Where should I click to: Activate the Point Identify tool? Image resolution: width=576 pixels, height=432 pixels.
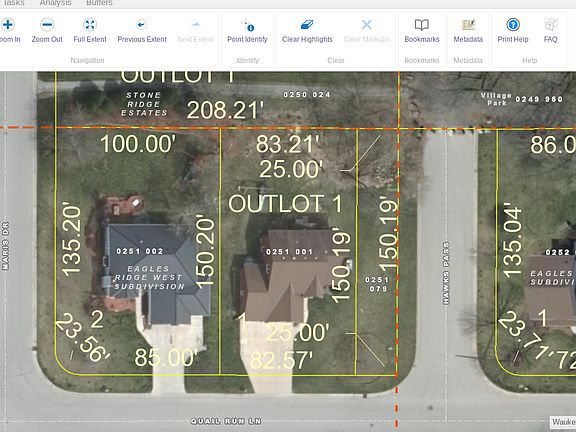pyautogui.click(x=247, y=30)
